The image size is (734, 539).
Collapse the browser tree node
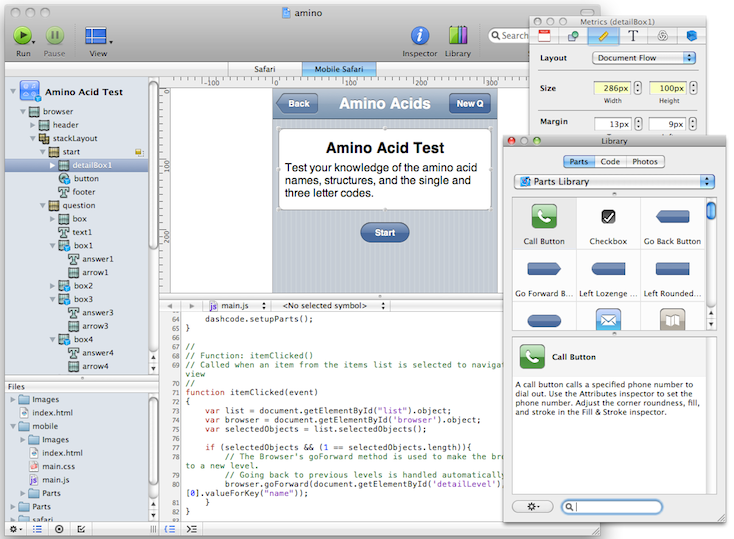point(22,111)
